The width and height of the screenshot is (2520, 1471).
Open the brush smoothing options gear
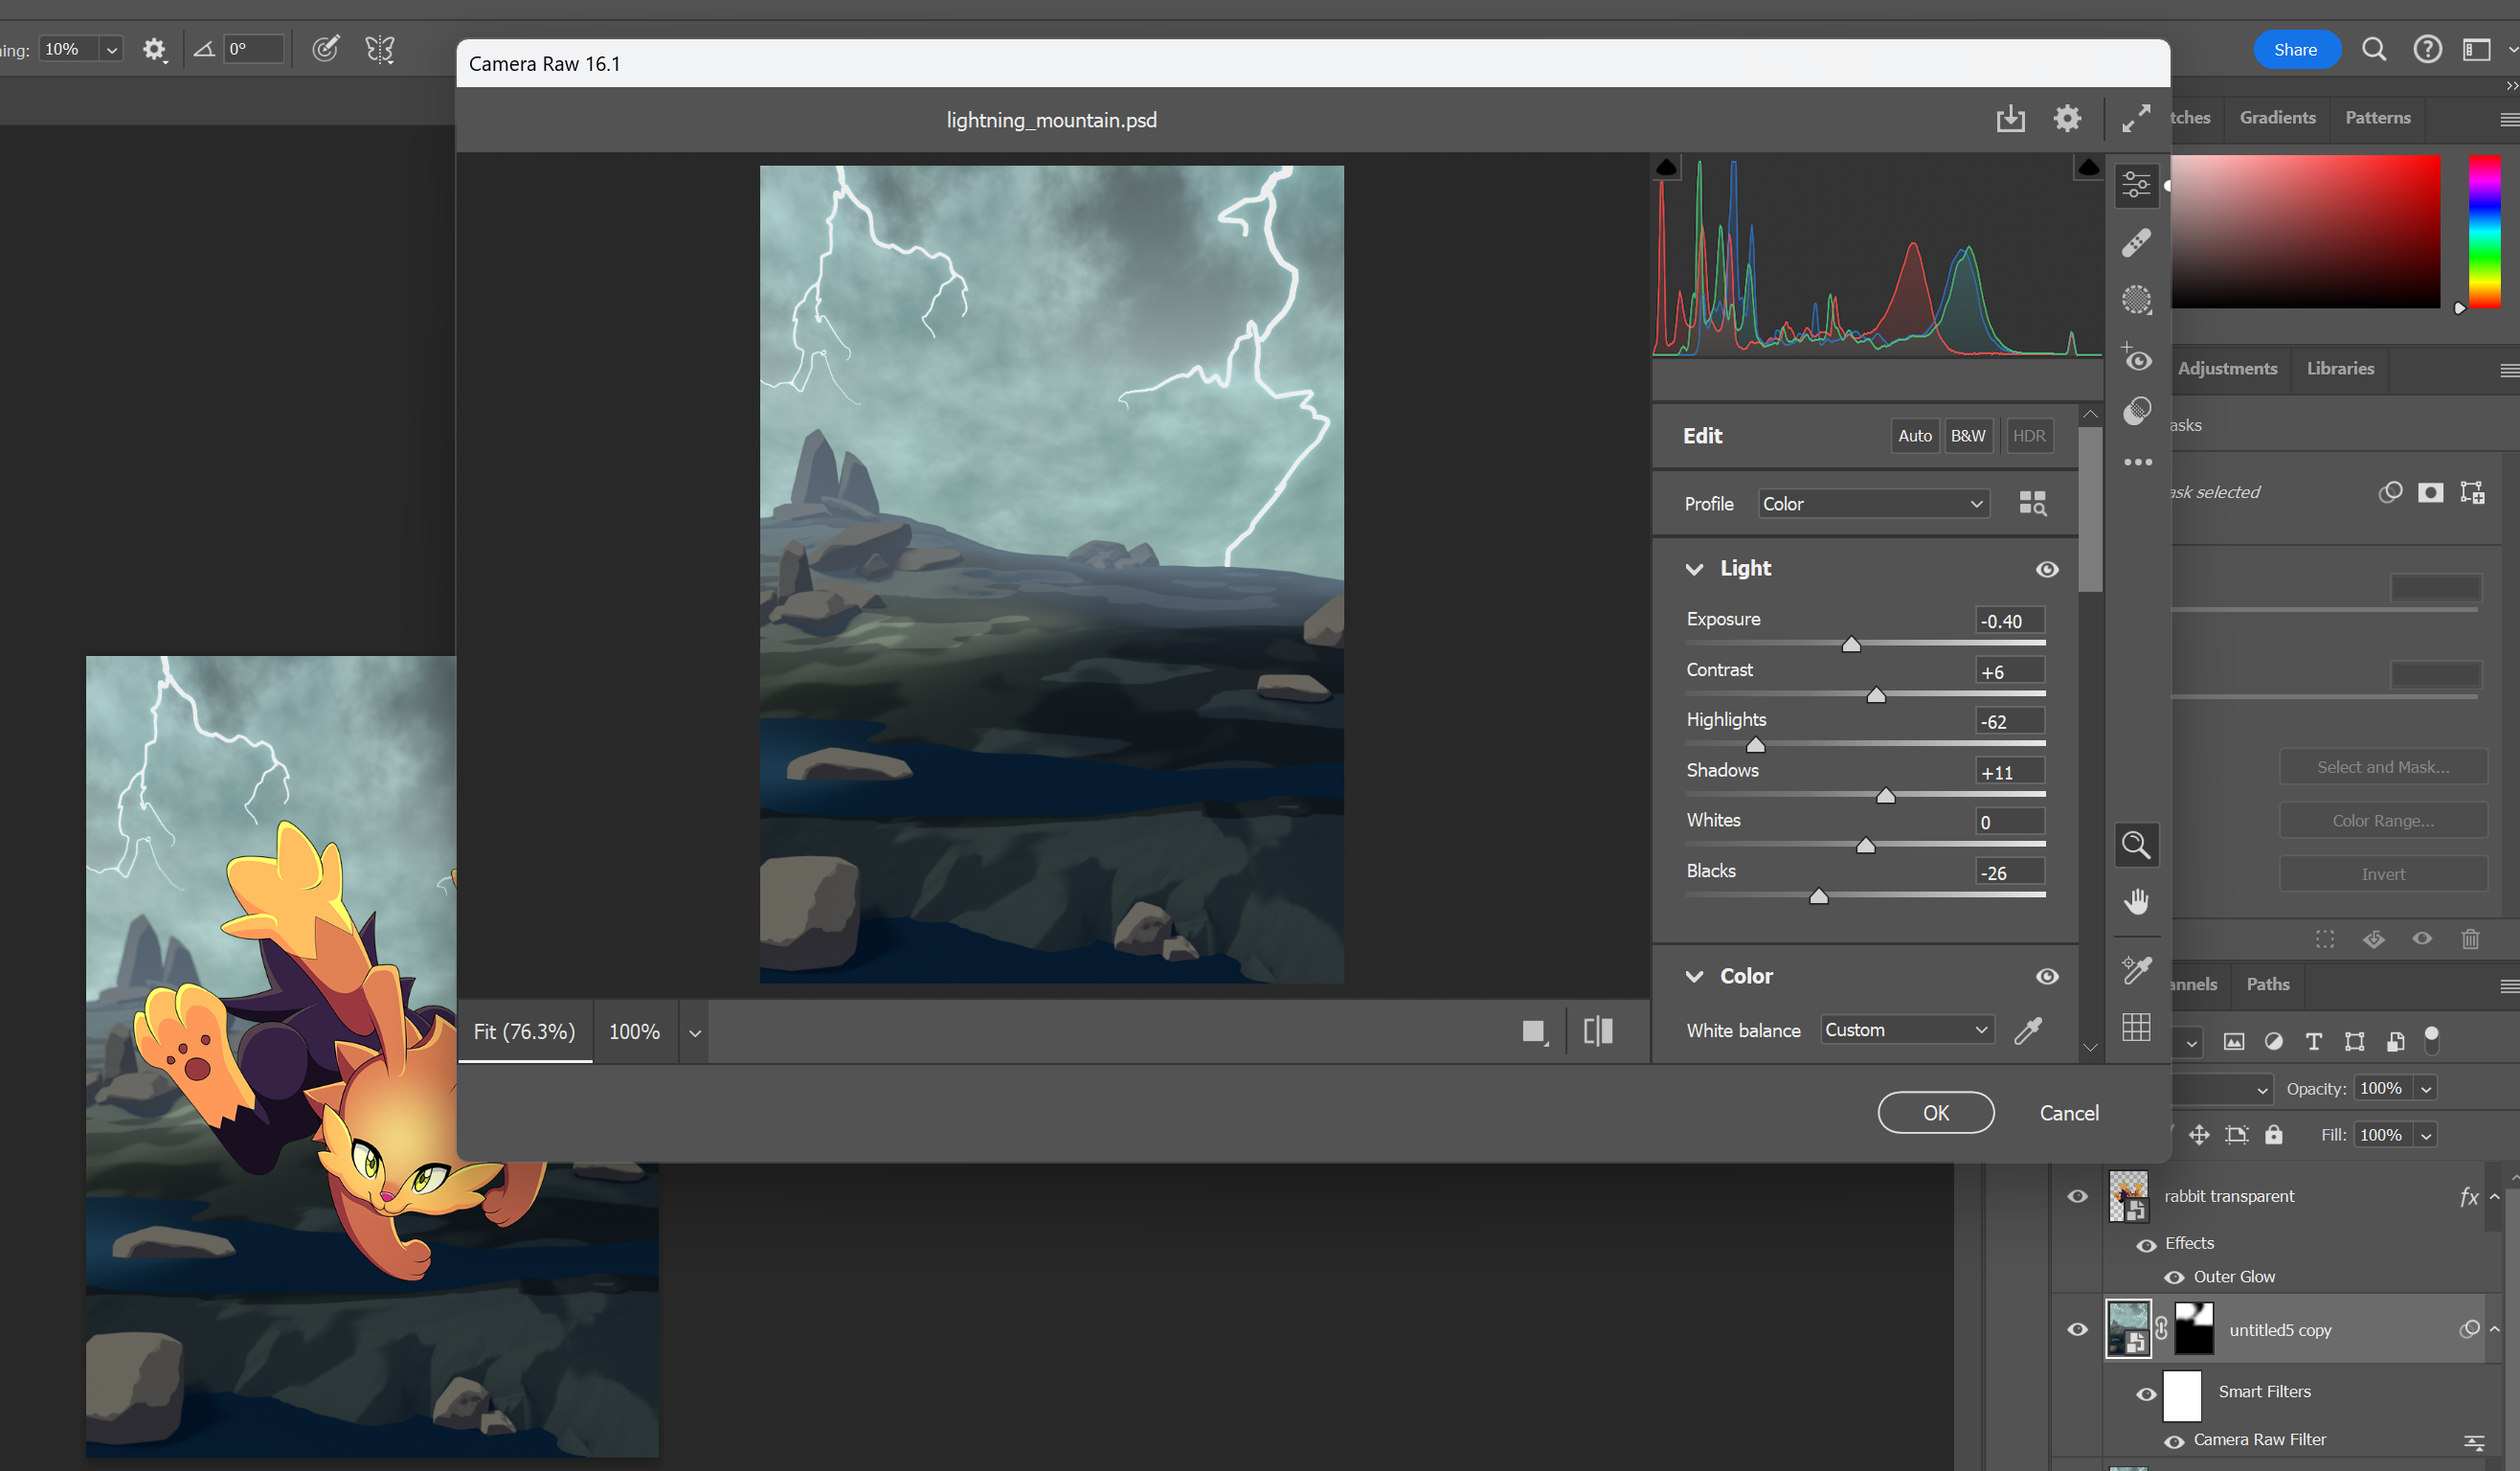coord(153,49)
